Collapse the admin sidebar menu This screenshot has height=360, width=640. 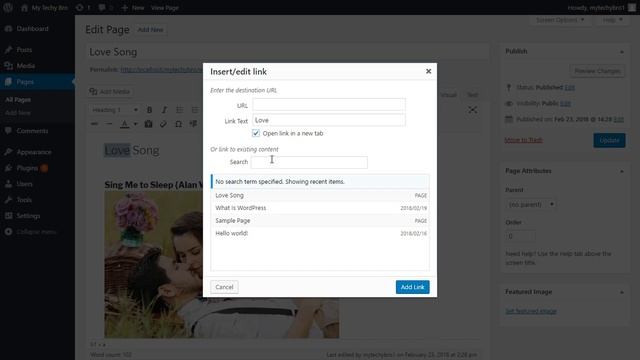(36, 231)
